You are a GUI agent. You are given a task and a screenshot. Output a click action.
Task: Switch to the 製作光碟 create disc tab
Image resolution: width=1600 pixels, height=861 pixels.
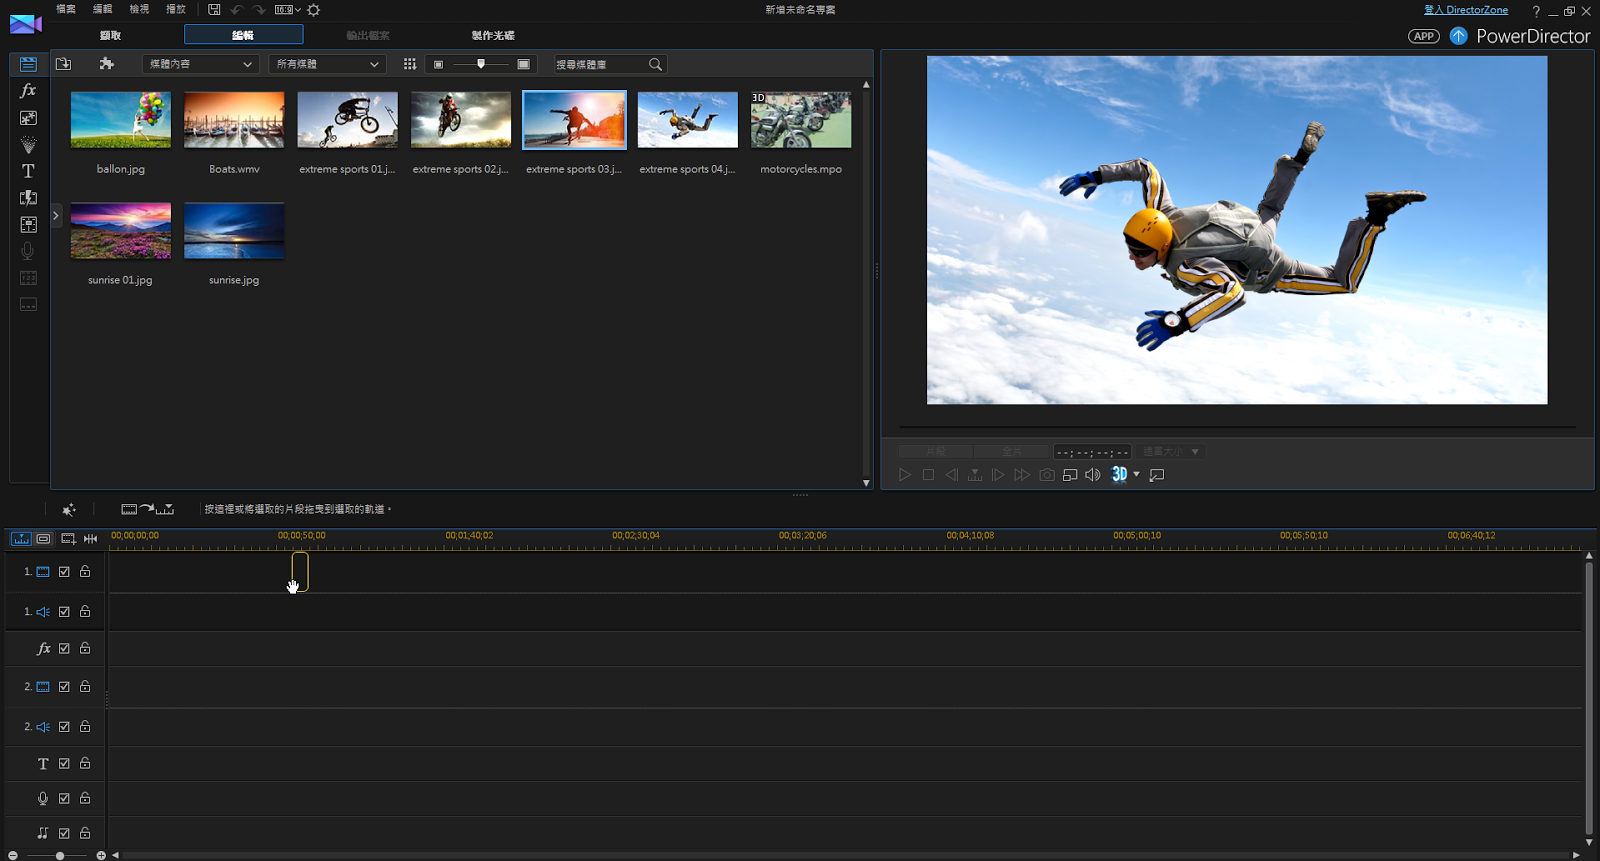click(x=493, y=35)
